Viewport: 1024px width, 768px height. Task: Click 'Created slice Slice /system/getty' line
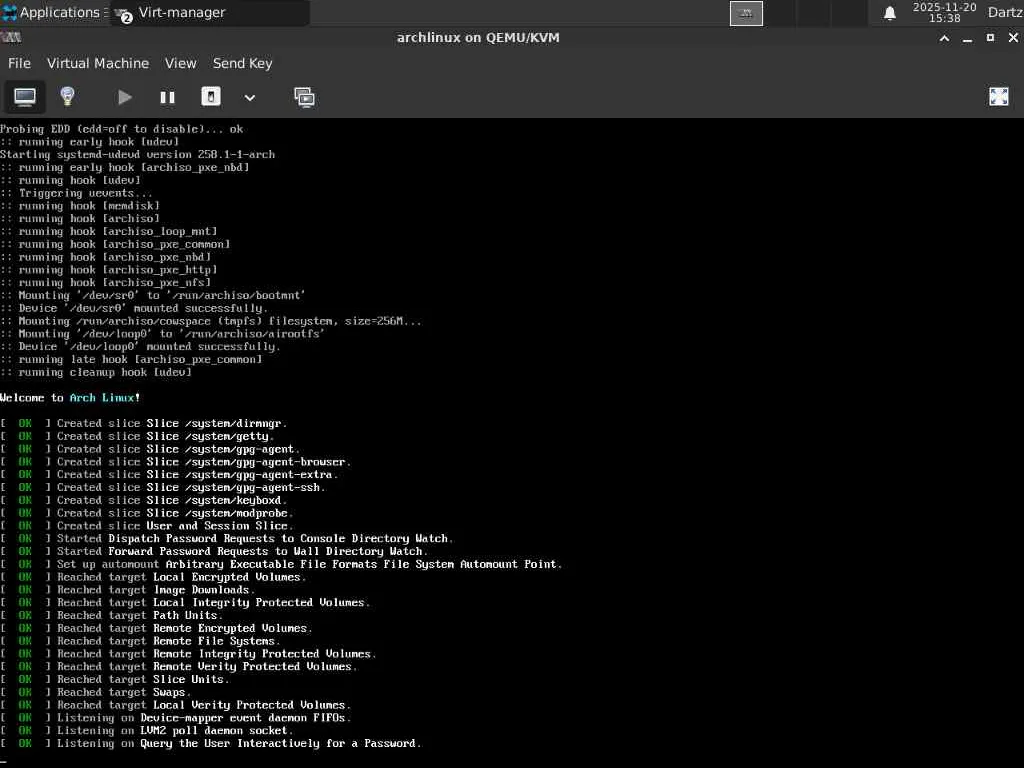coord(137,436)
